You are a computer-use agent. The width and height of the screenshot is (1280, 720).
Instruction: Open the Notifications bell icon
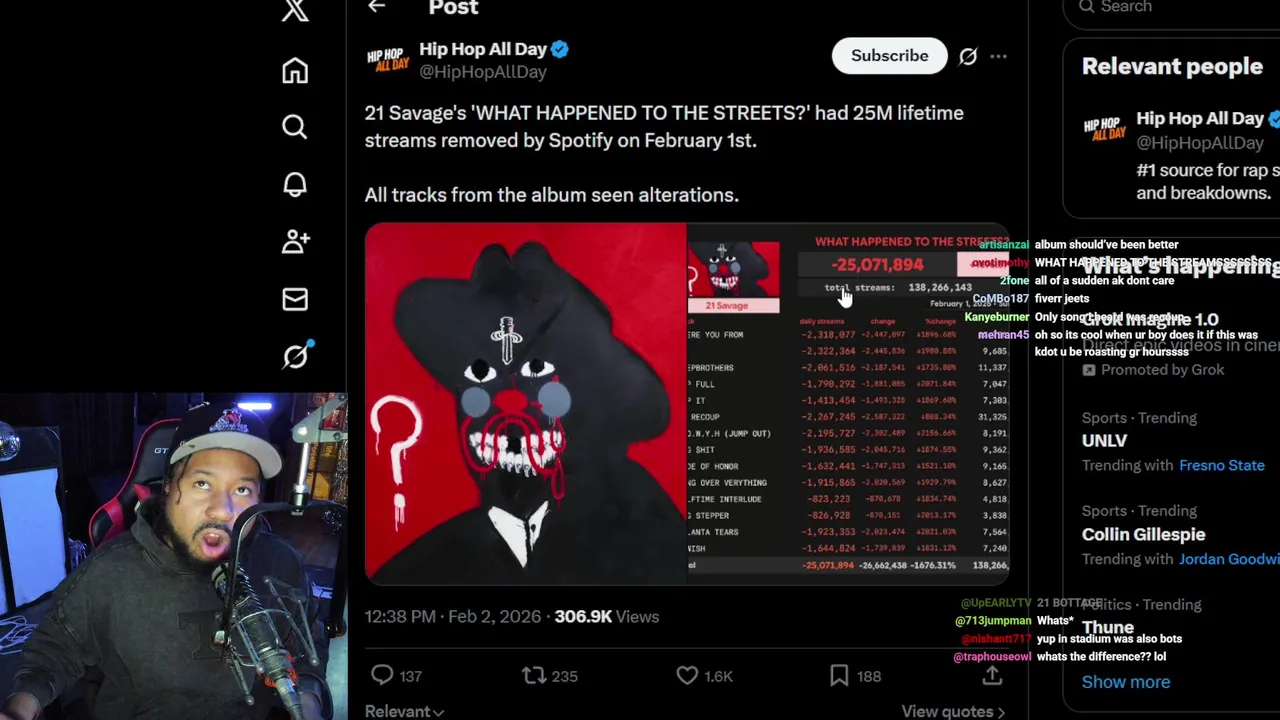tap(295, 184)
